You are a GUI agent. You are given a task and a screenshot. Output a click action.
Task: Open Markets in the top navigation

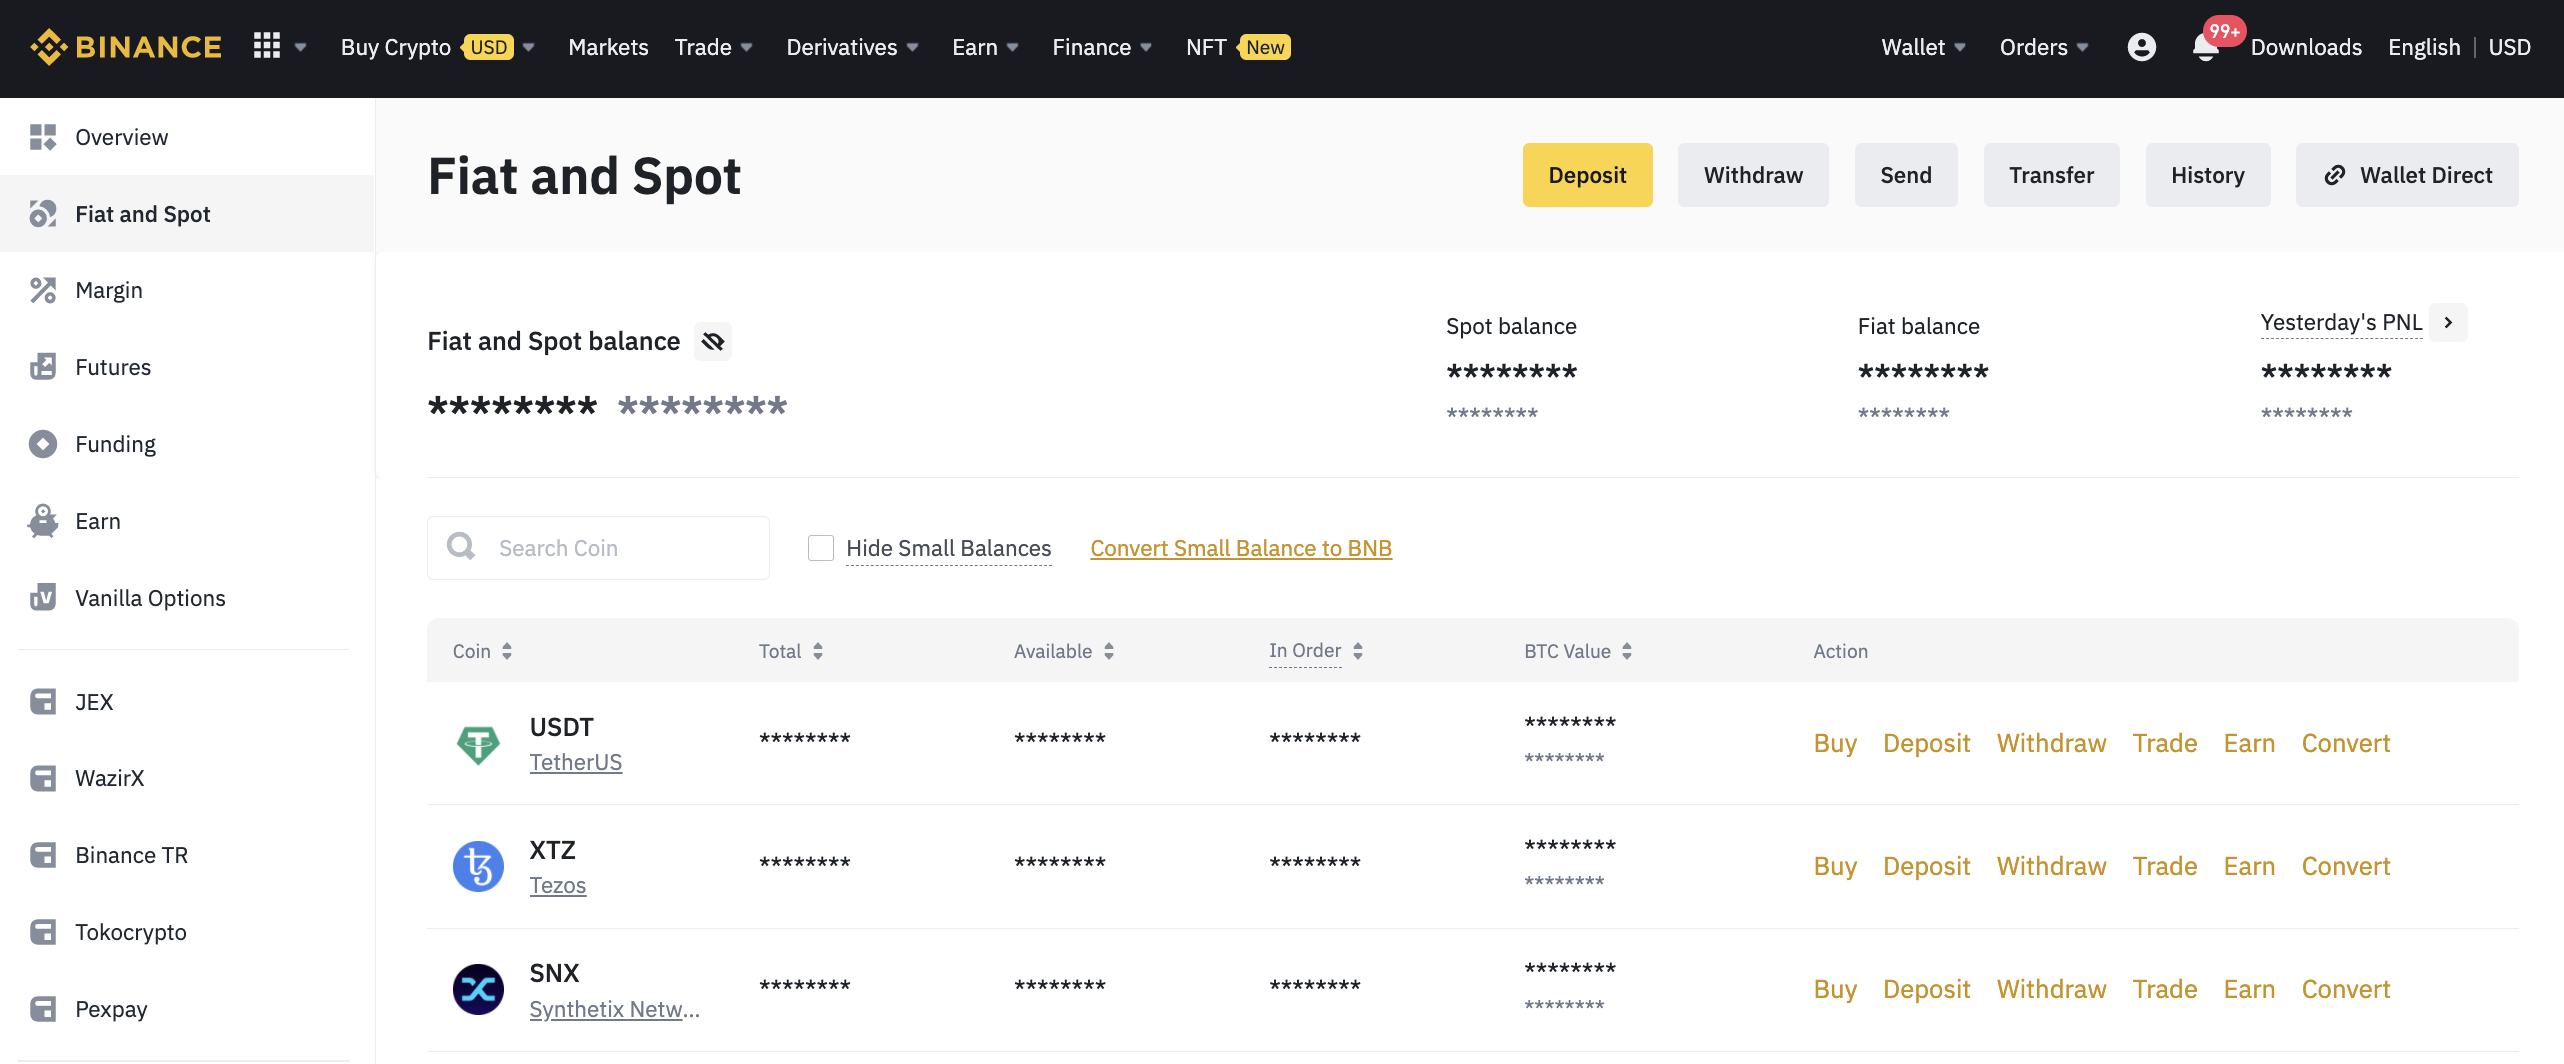[608, 47]
